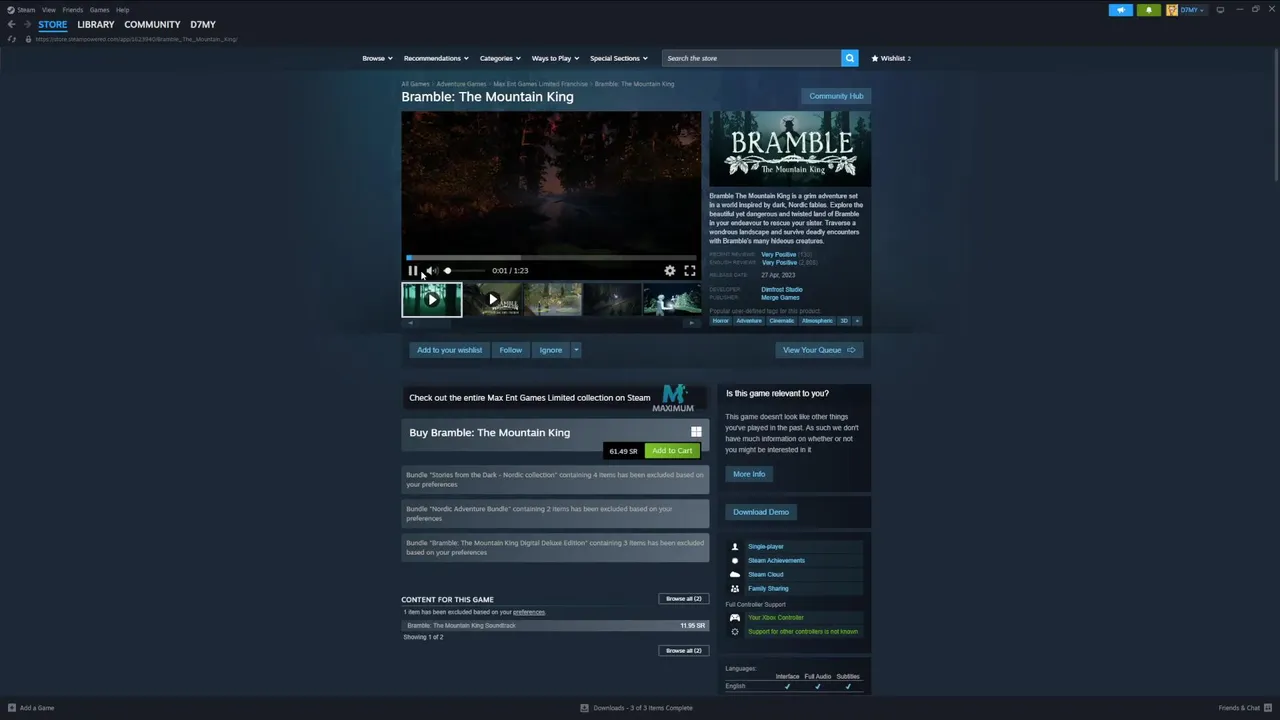Image resolution: width=1280 pixels, height=720 pixels.
Task: Open the Browse dropdown menu
Action: 377,58
